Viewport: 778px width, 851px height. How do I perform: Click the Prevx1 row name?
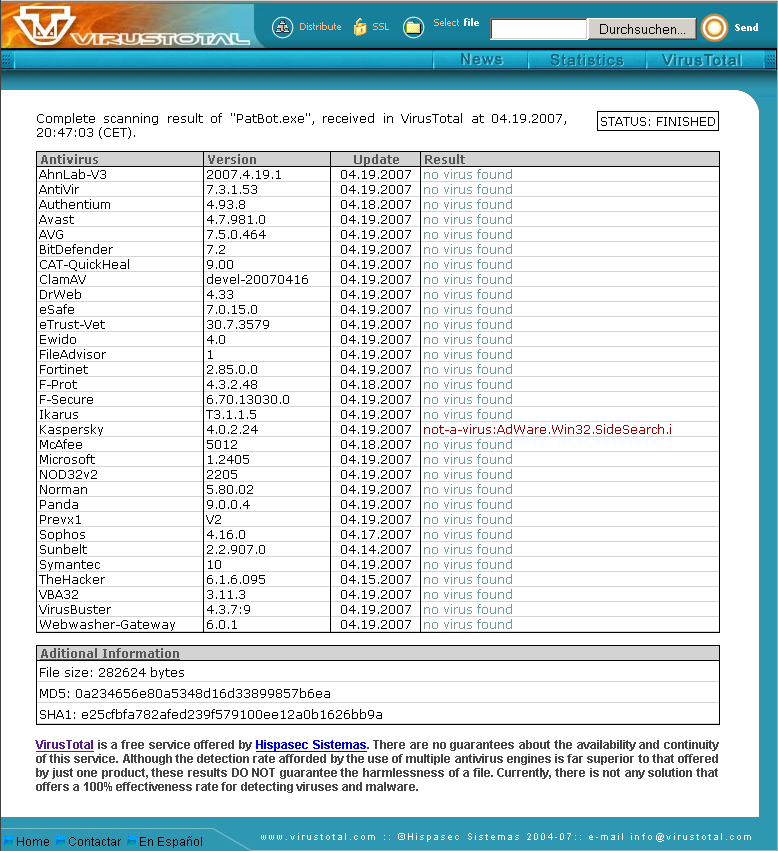tap(60, 519)
